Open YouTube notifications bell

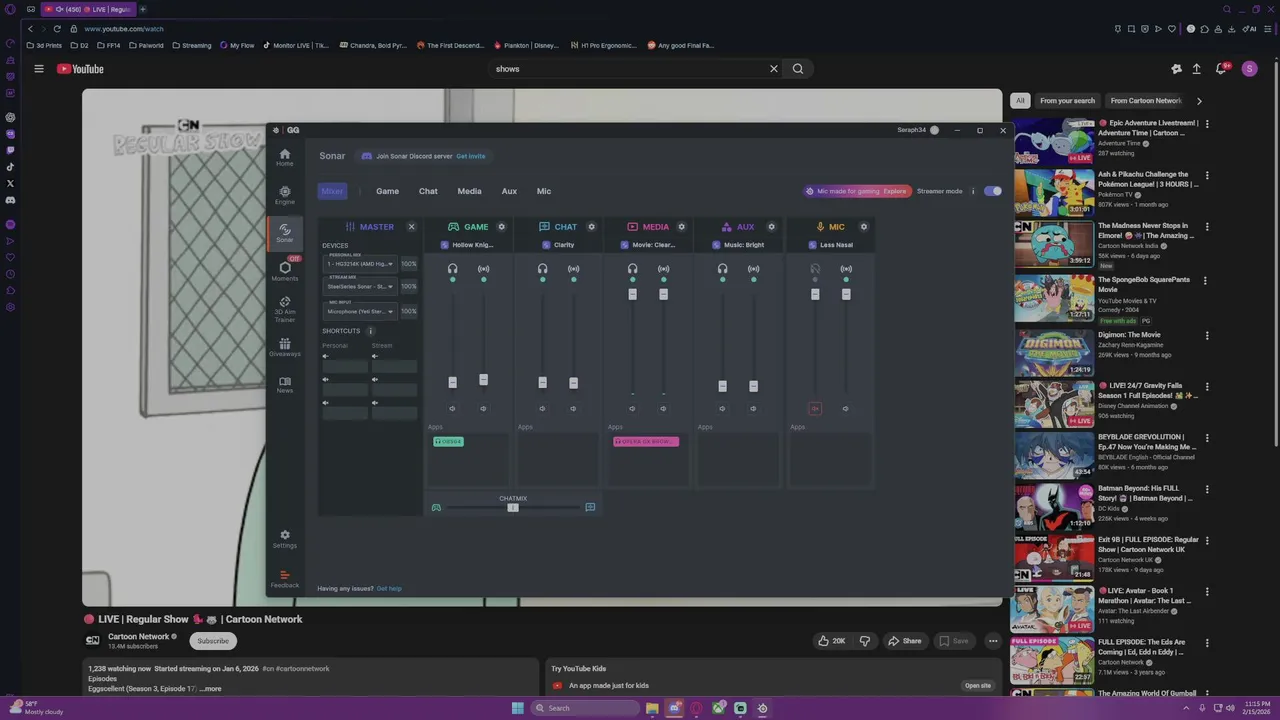pos(1221,69)
